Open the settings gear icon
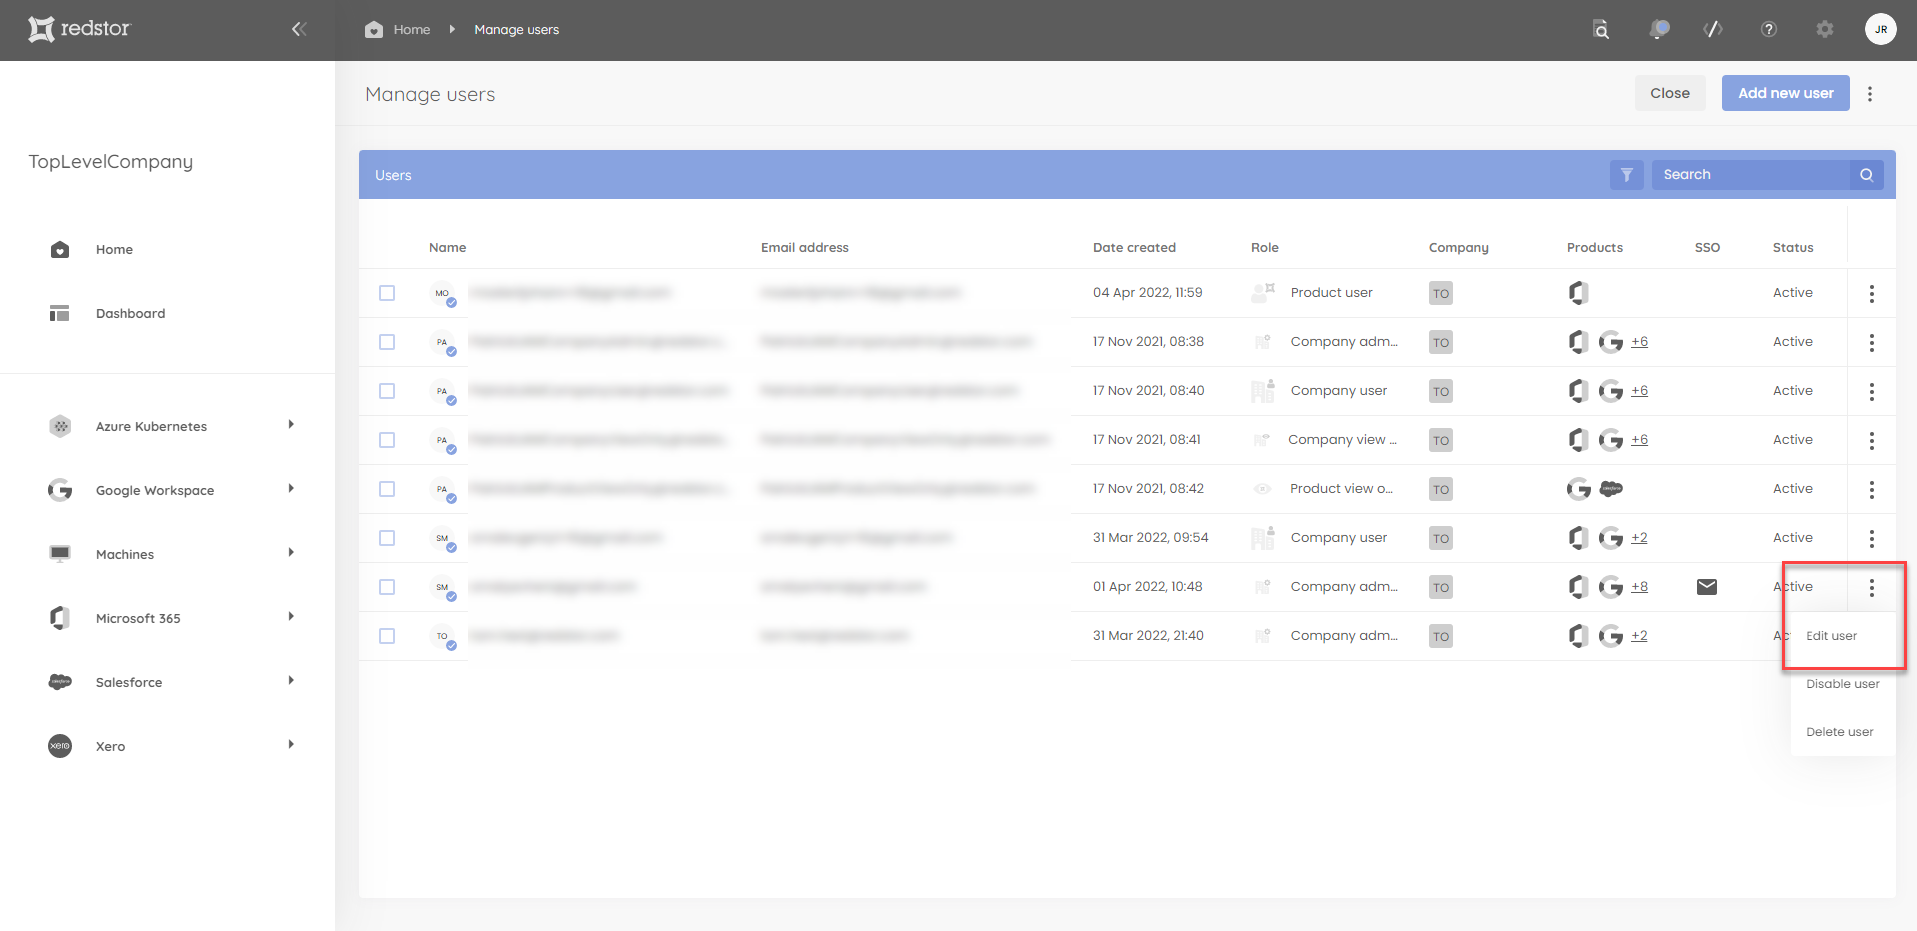Viewport: 1917px width, 931px height. coord(1825,29)
